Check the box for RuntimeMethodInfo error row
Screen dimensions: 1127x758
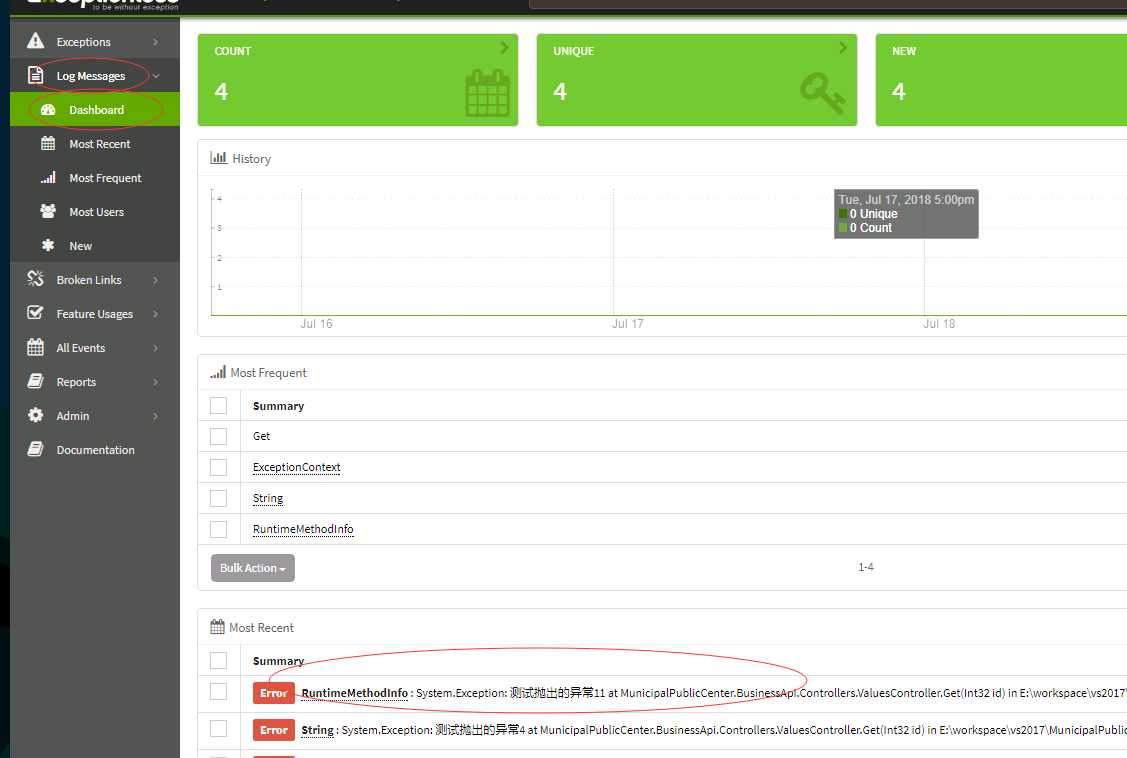coord(218,691)
